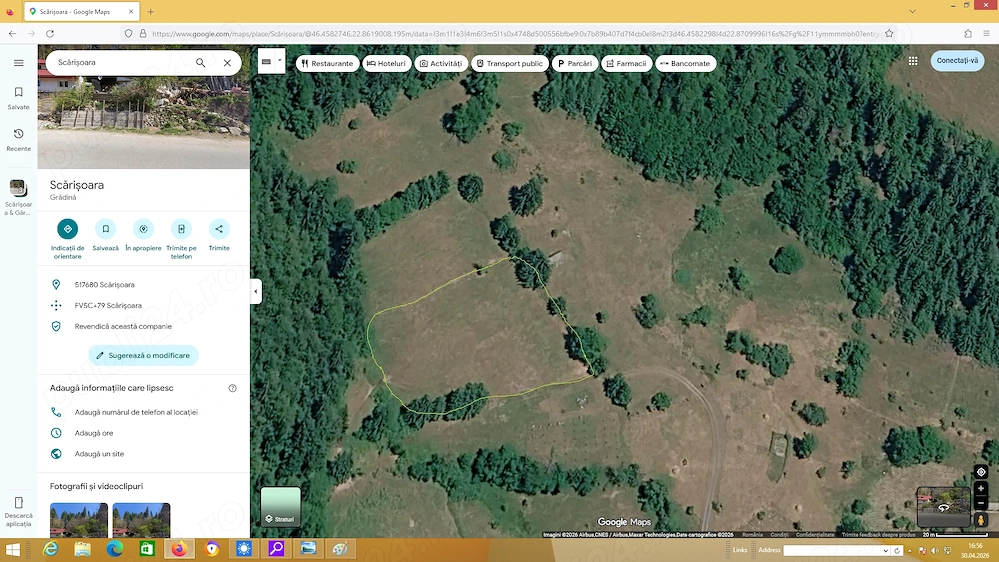
Task: Open Straturi layers switcher
Action: [x=280, y=507]
